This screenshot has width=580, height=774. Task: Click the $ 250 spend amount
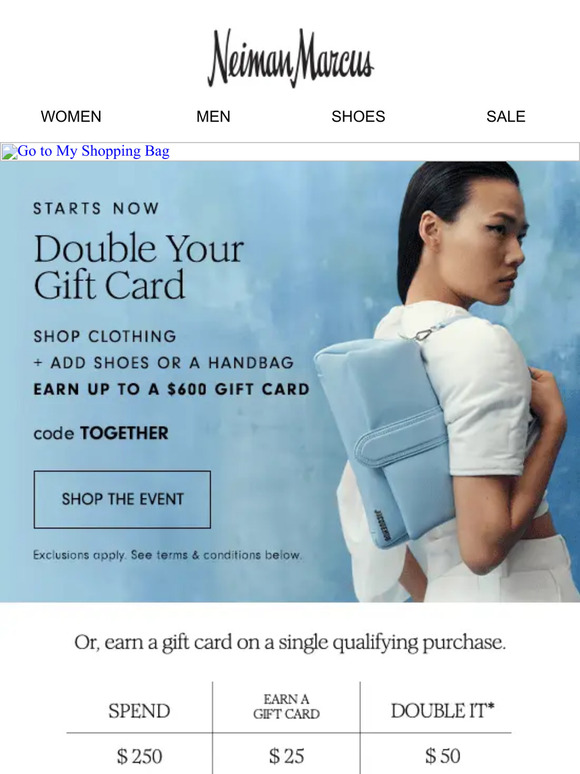click(x=139, y=756)
